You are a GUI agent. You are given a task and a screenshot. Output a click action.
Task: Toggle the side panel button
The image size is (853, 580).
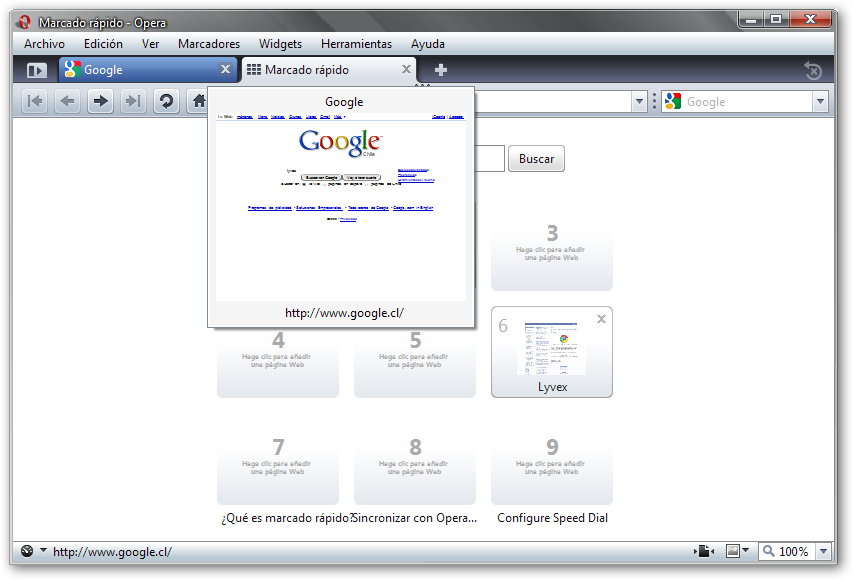click(x=36, y=70)
